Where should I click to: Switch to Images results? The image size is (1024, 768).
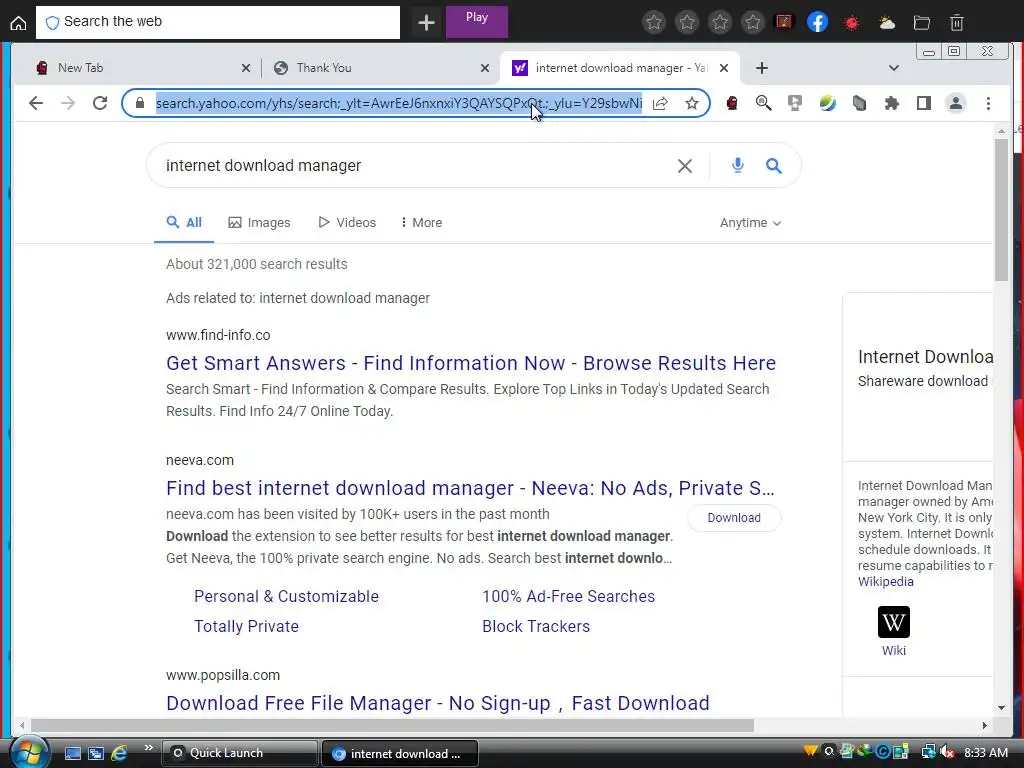pyautogui.click(x=259, y=223)
